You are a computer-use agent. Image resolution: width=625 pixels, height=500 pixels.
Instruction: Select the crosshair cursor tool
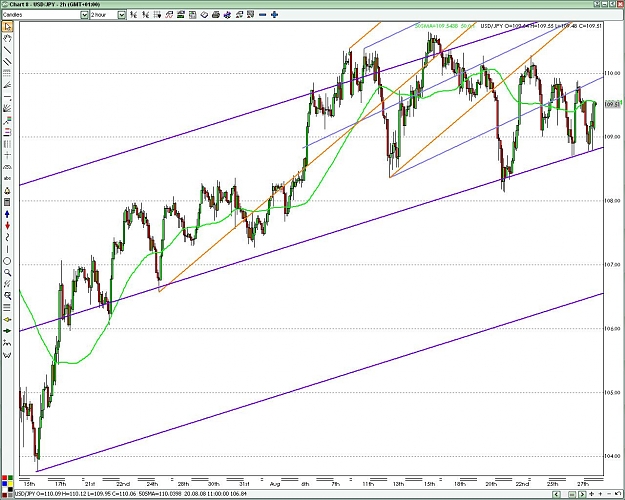pyautogui.click(x=7, y=156)
